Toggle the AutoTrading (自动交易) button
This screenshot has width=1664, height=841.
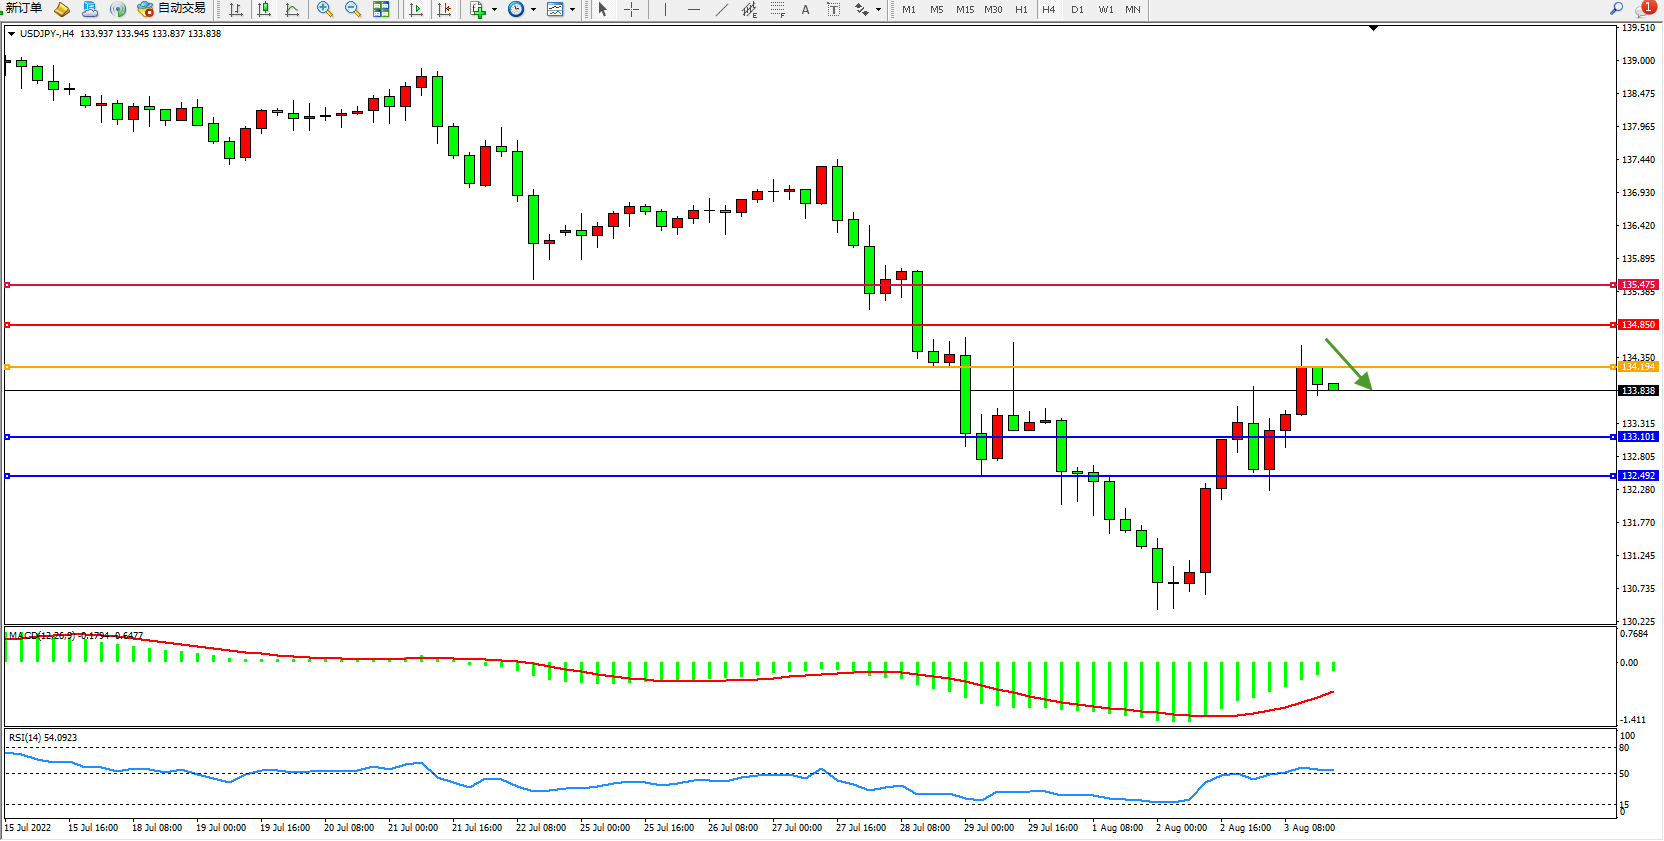(x=171, y=9)
